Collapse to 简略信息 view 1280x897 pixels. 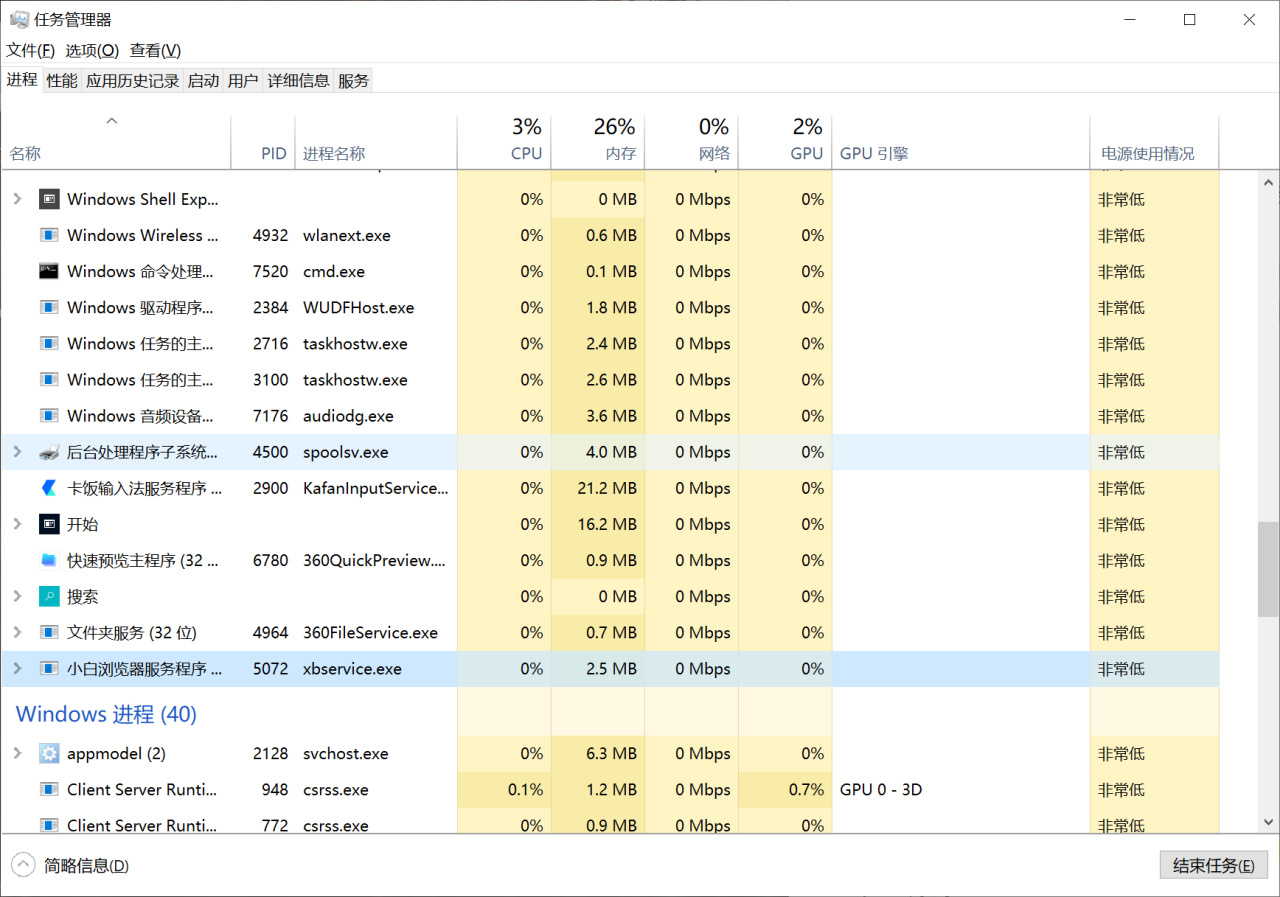[70, 866]
